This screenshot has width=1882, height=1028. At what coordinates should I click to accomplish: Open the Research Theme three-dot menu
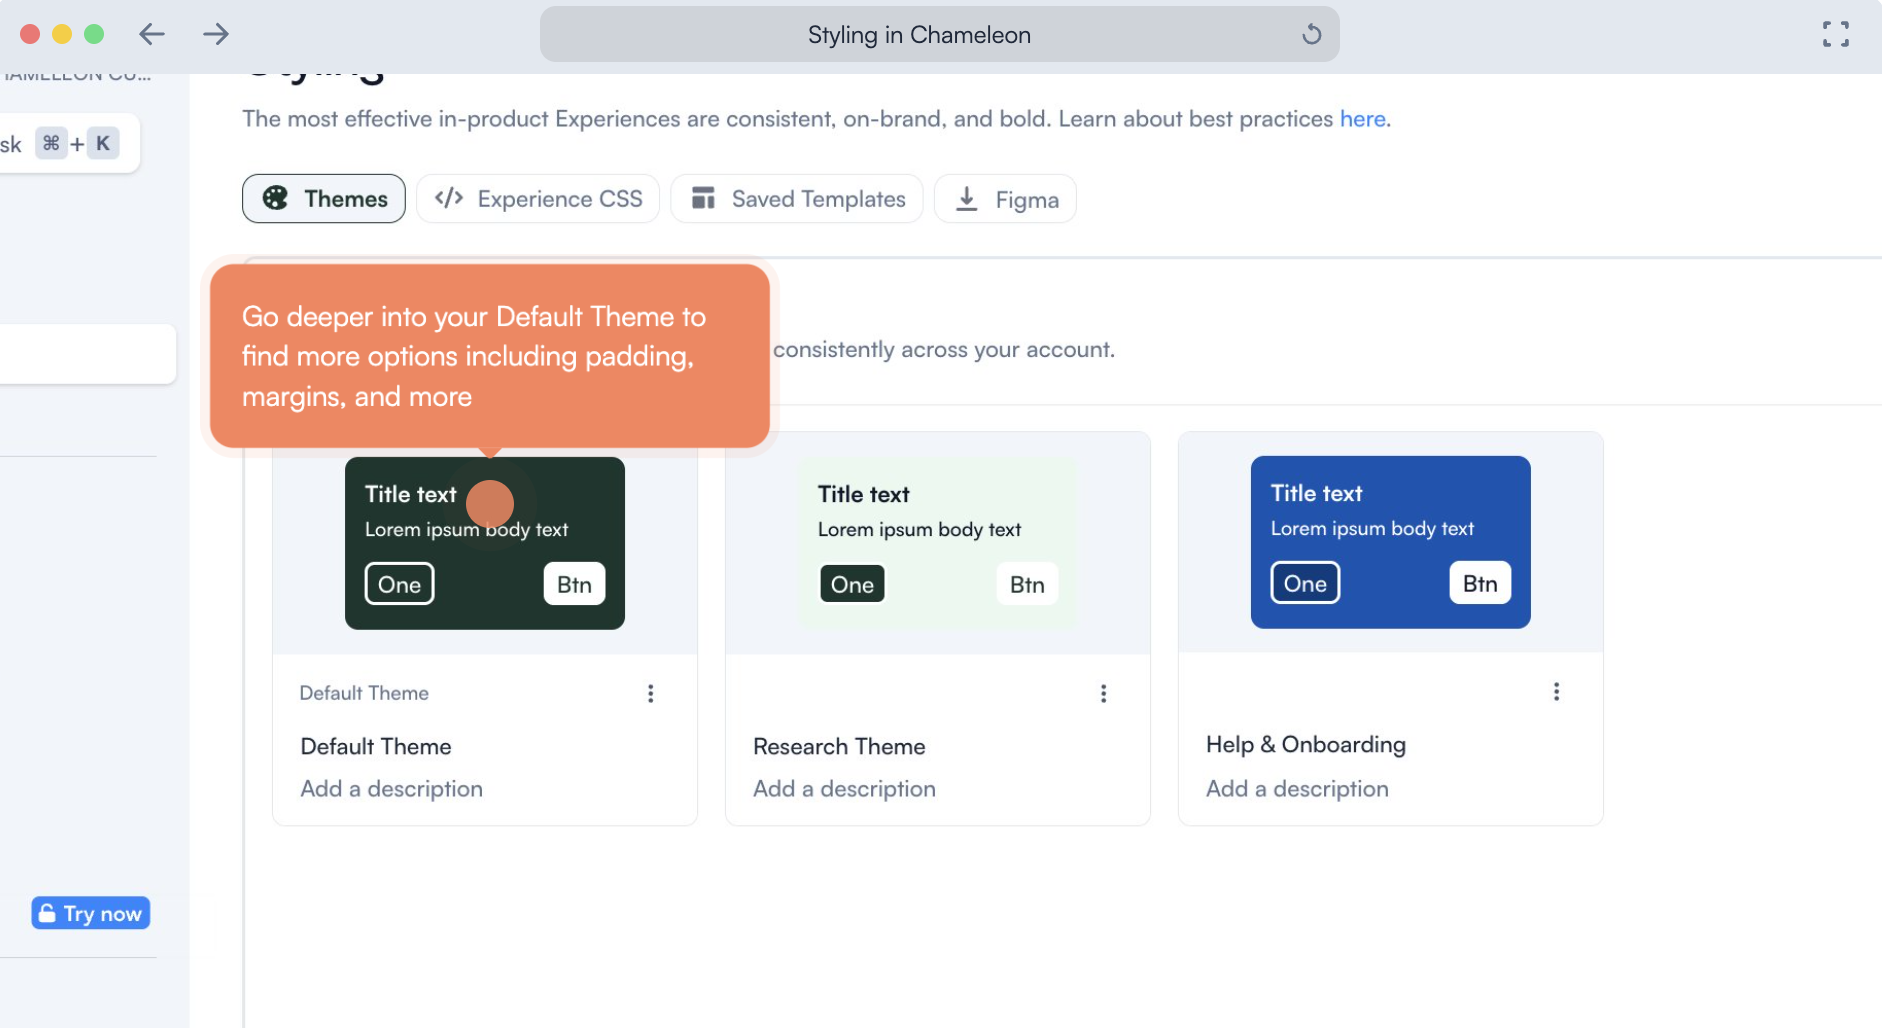pyautogui.click(x=1104, y=693)
